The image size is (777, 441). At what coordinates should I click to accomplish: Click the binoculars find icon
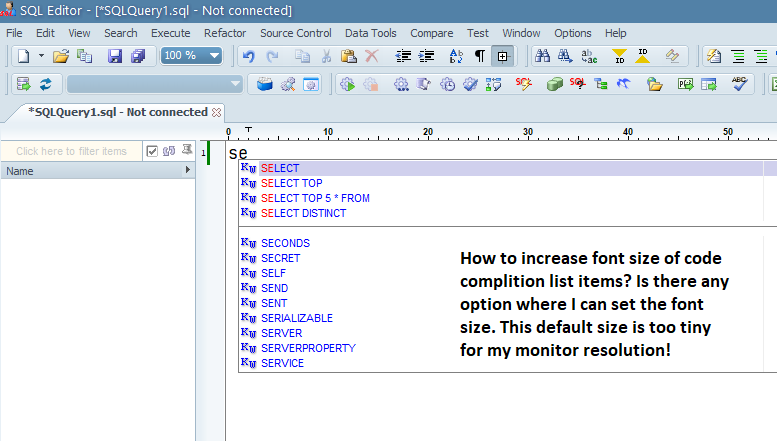pyautogui.click(x=543, y=56)
